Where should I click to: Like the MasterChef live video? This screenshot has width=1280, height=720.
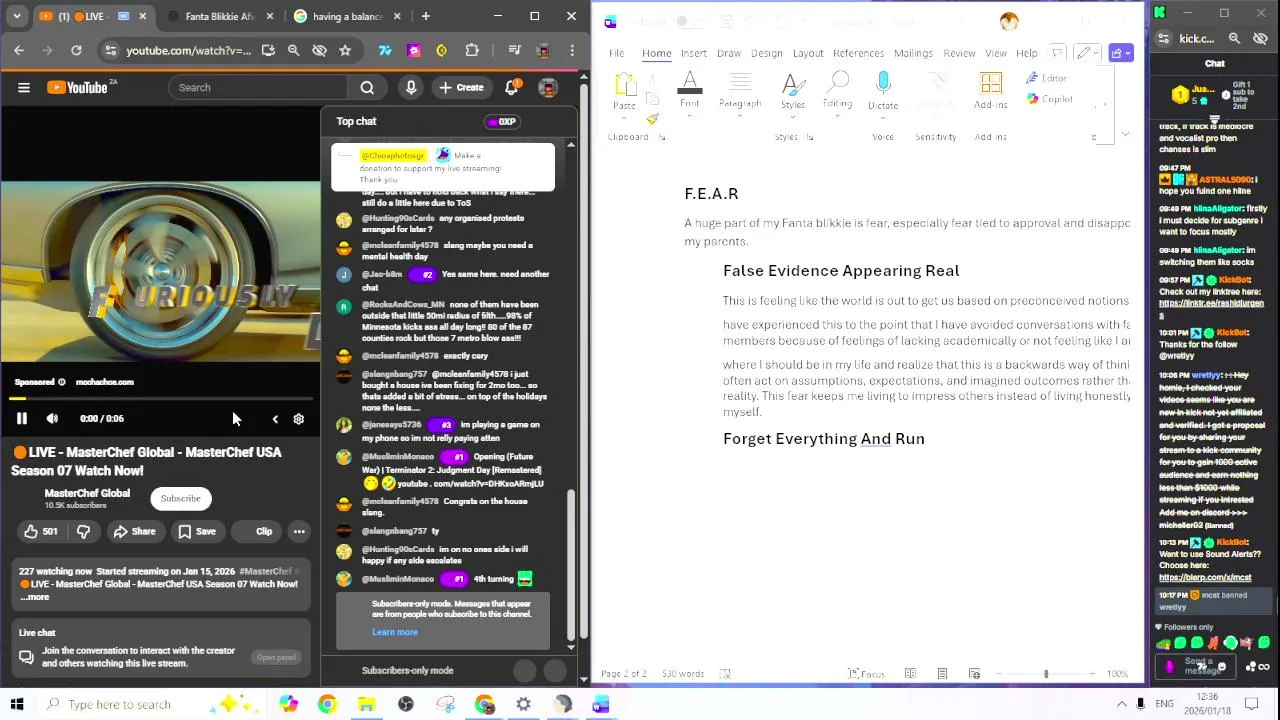pos(41,531)
